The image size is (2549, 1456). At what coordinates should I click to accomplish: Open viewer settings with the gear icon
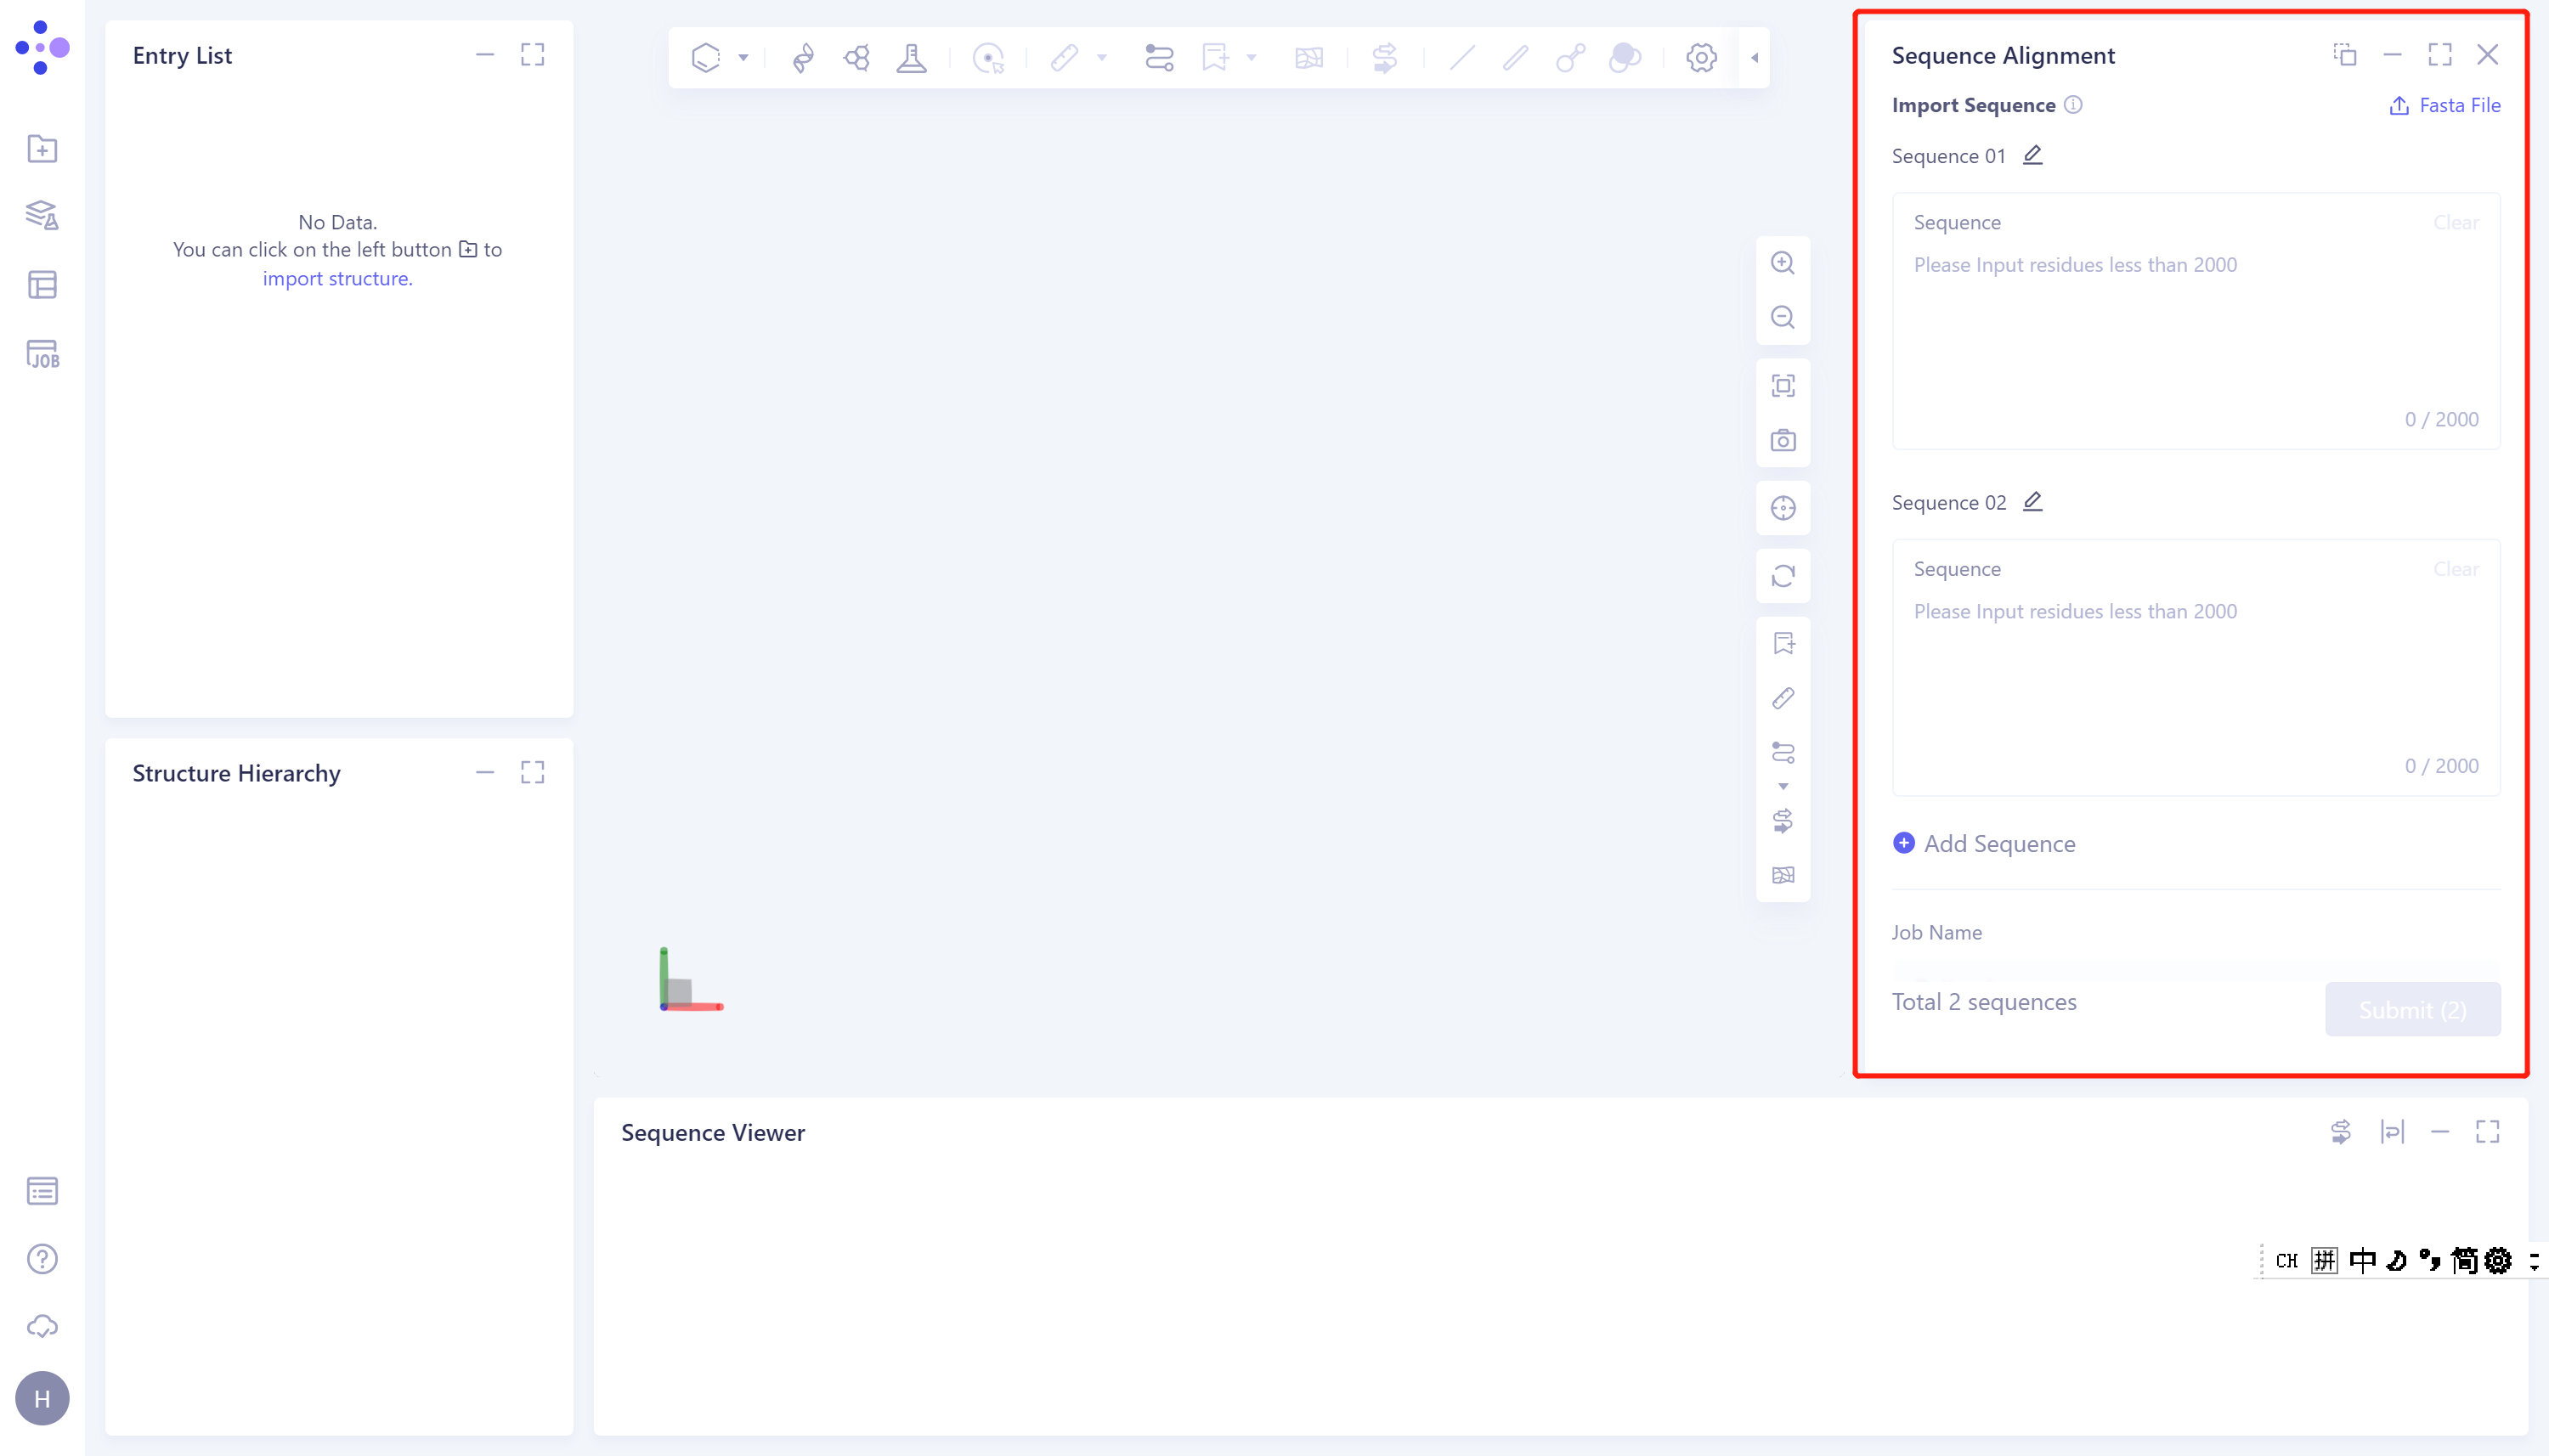1700,57
